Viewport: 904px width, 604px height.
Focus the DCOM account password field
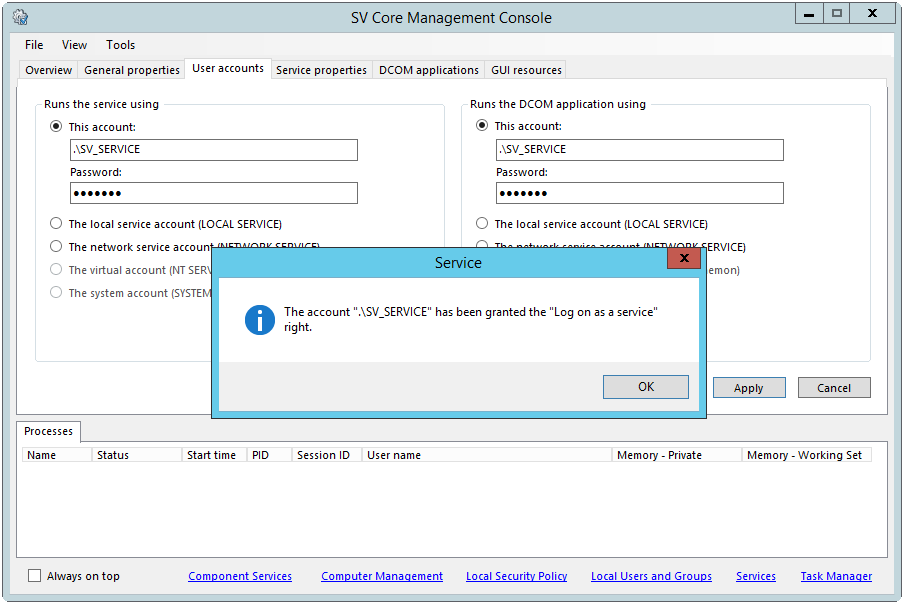[640, 193]
